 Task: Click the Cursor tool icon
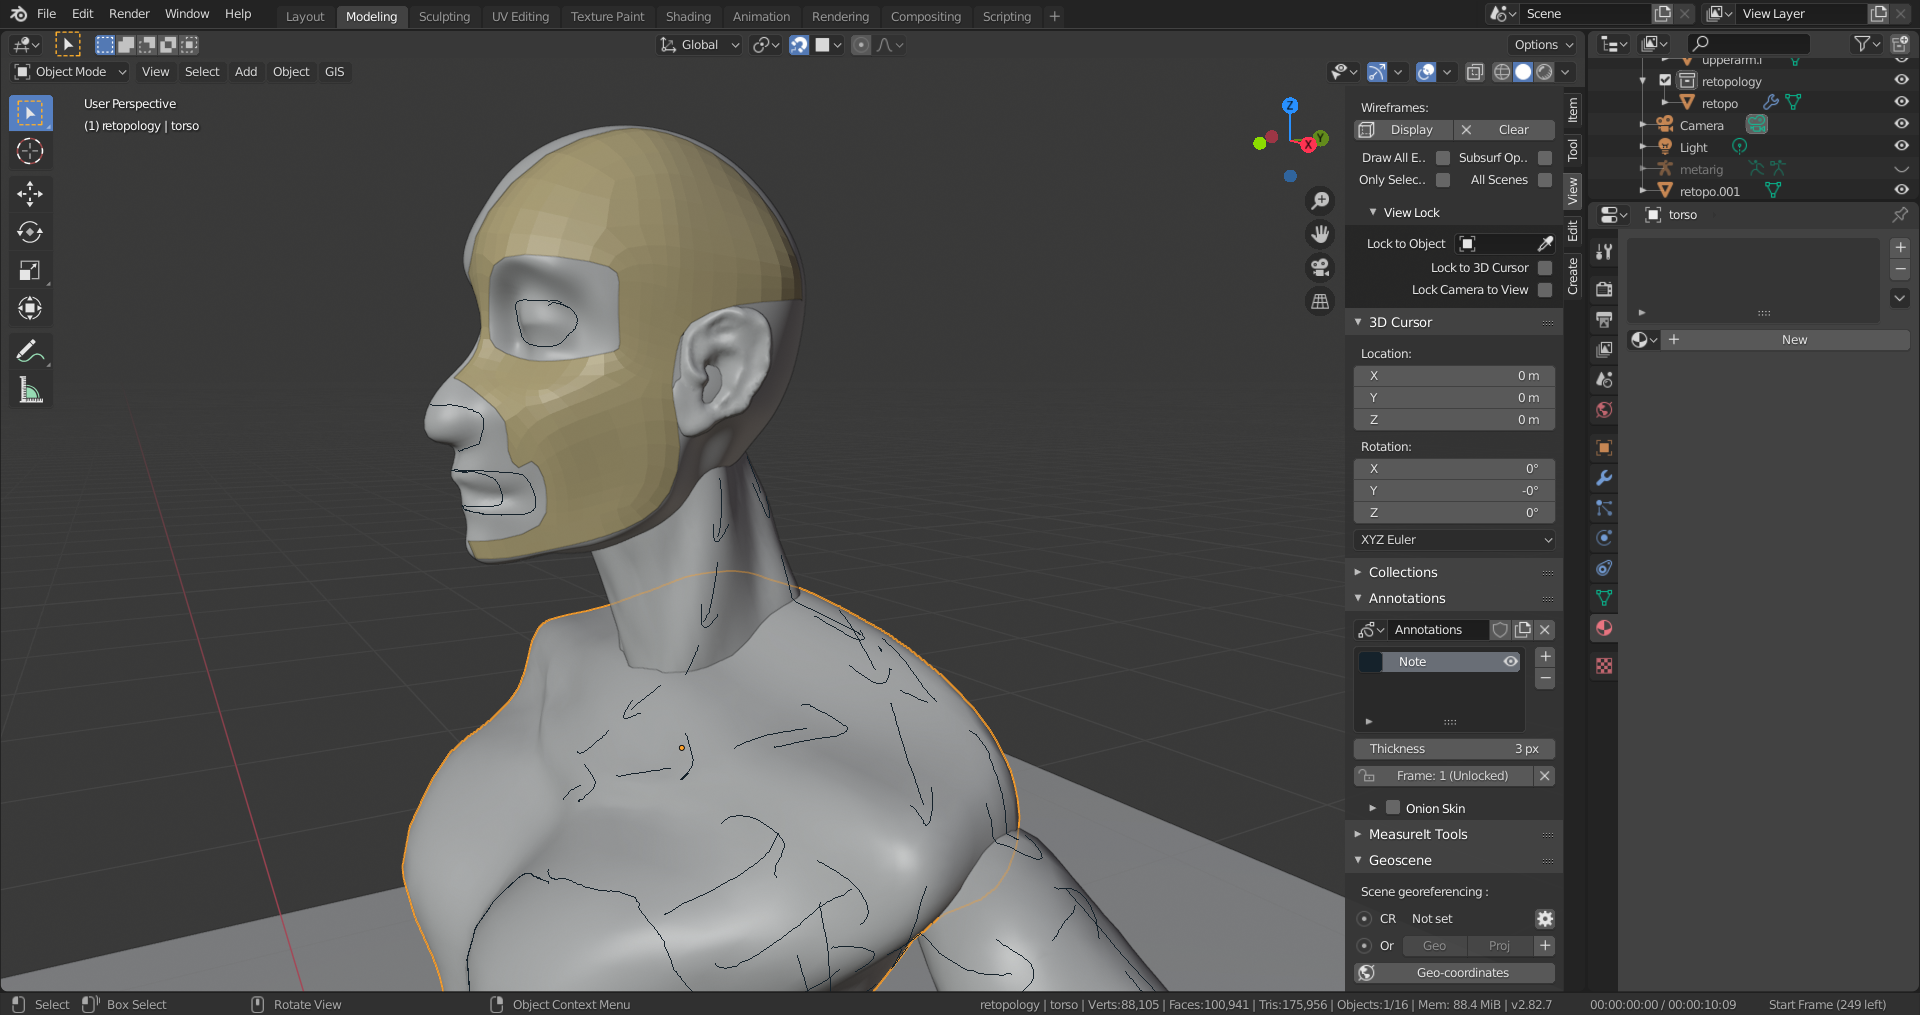[x=30, y=152]
